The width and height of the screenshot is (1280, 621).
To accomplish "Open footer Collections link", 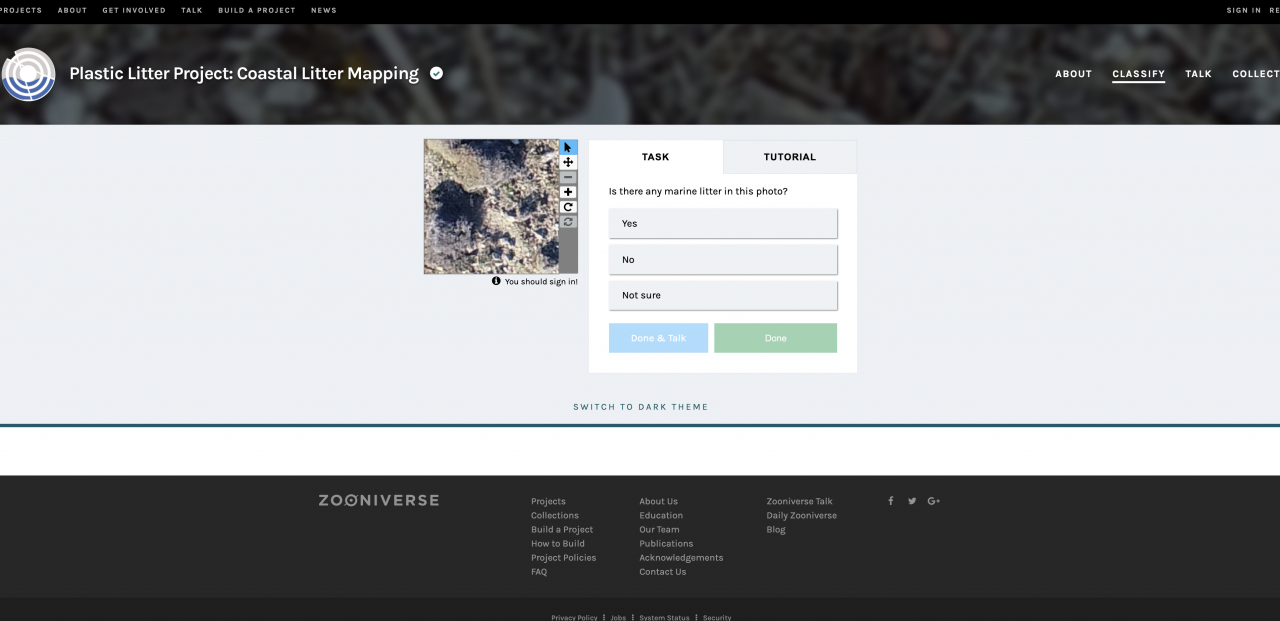I will pyautogui.click(x=555, y=515).
